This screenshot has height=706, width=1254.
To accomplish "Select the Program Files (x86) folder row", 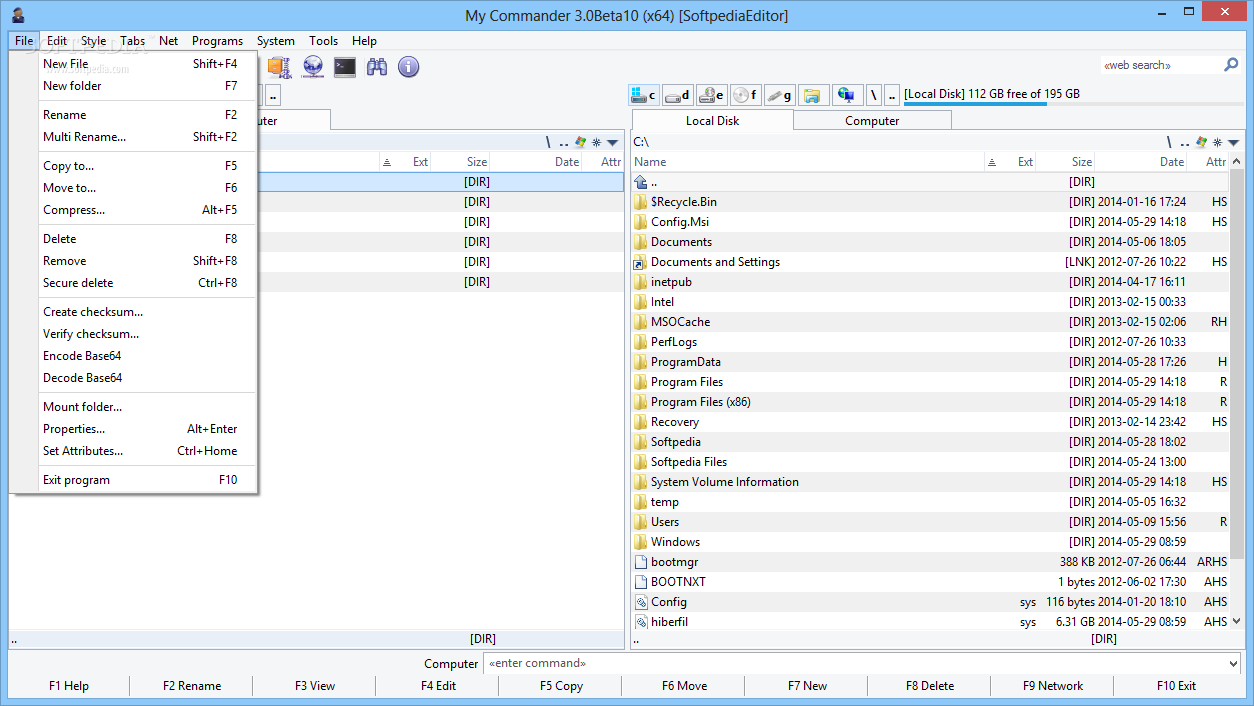I will 931,402.
